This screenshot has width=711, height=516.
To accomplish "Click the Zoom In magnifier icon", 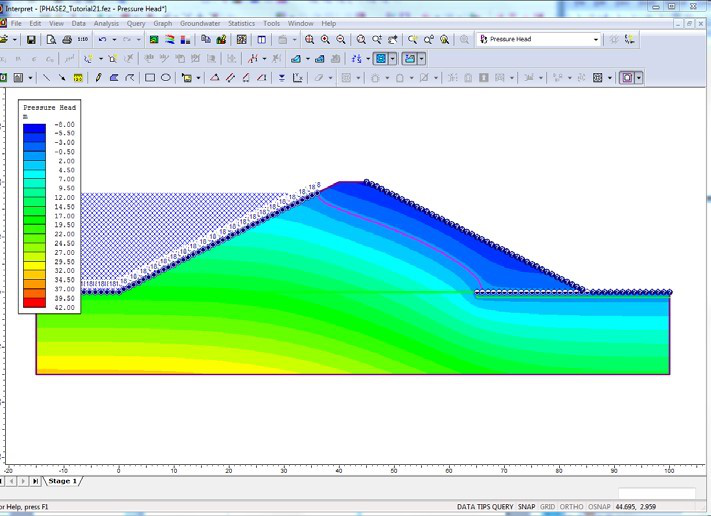I will [x=325, y=40].
